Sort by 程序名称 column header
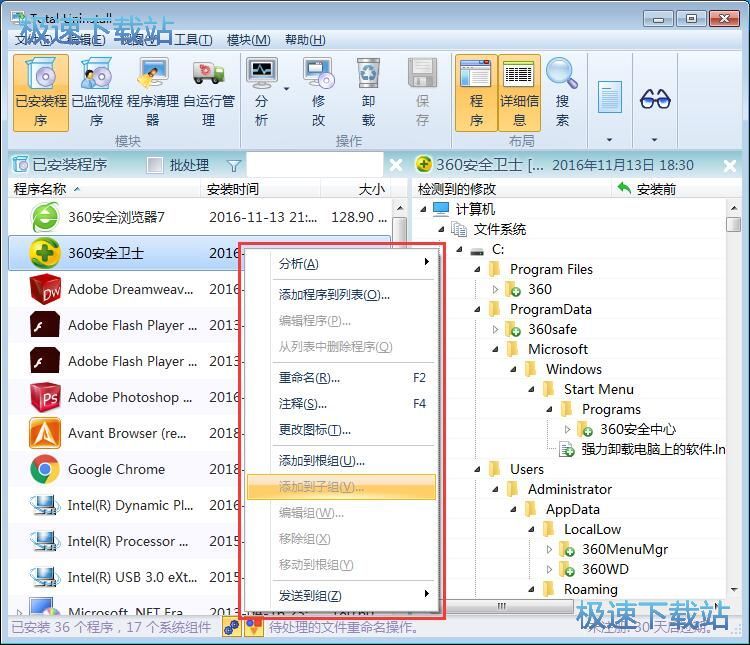 tap(104, 189)
